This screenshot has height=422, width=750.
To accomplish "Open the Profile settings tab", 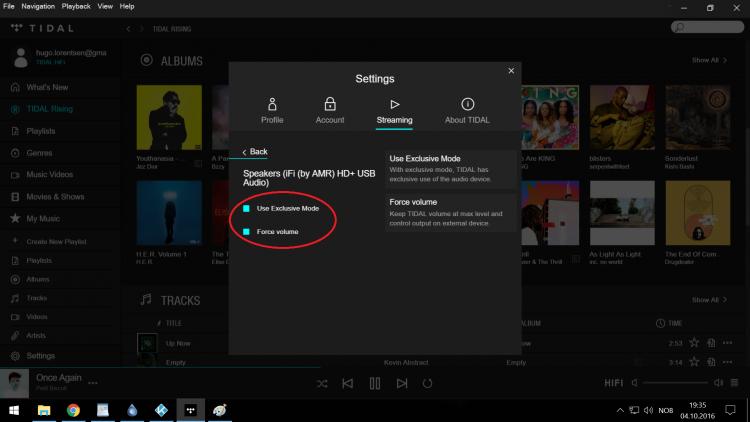I will [272, 111].
